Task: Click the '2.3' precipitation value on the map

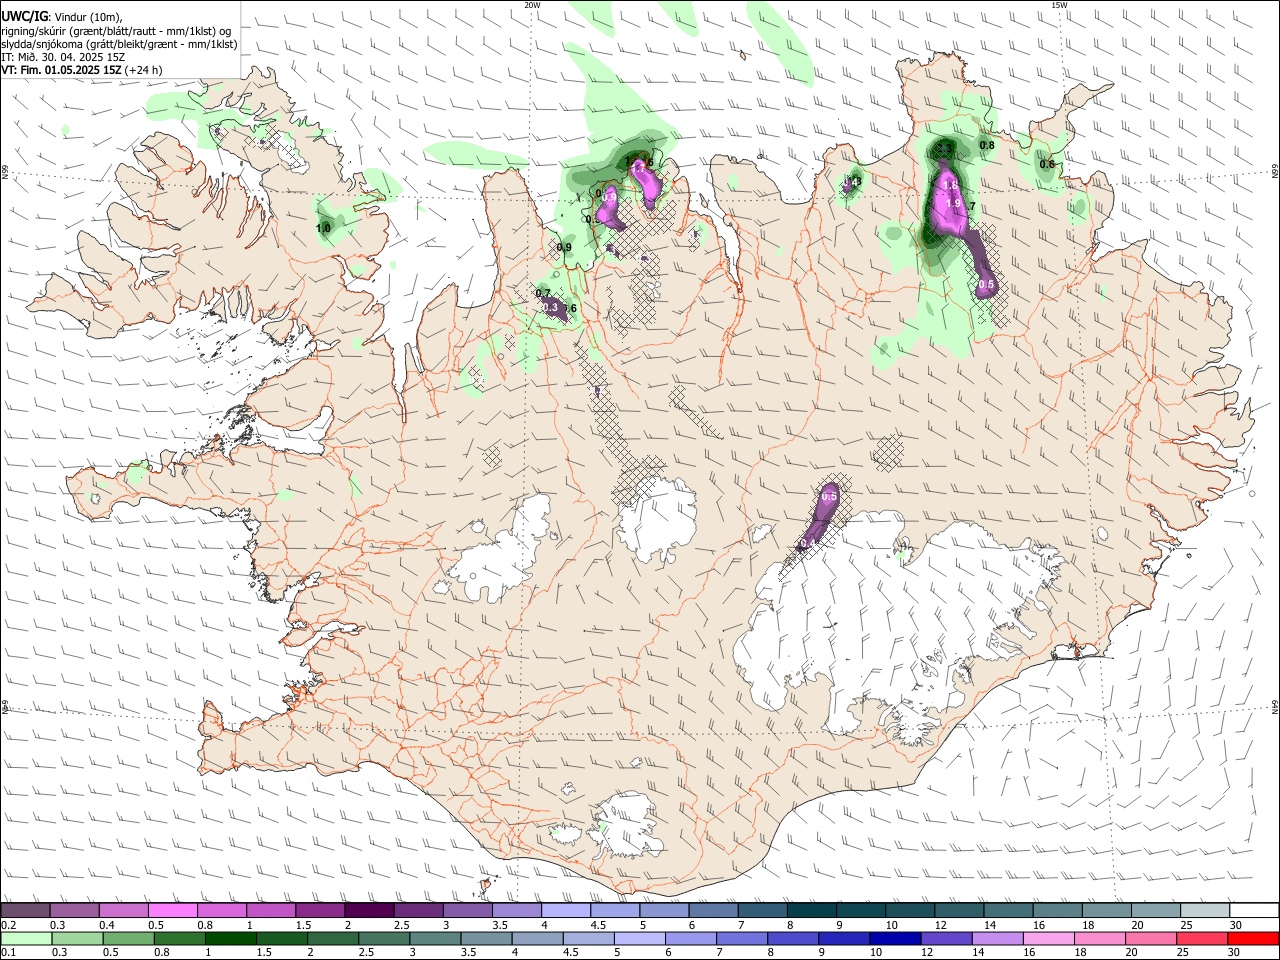Action: (x=944, y=147)
